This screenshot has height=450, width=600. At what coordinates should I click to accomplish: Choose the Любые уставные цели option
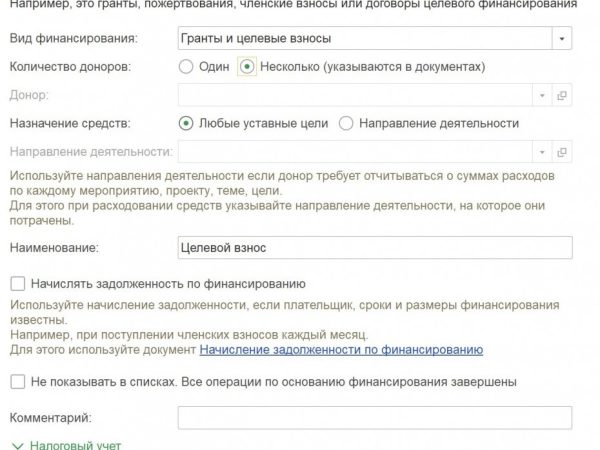tap(185, 123)
